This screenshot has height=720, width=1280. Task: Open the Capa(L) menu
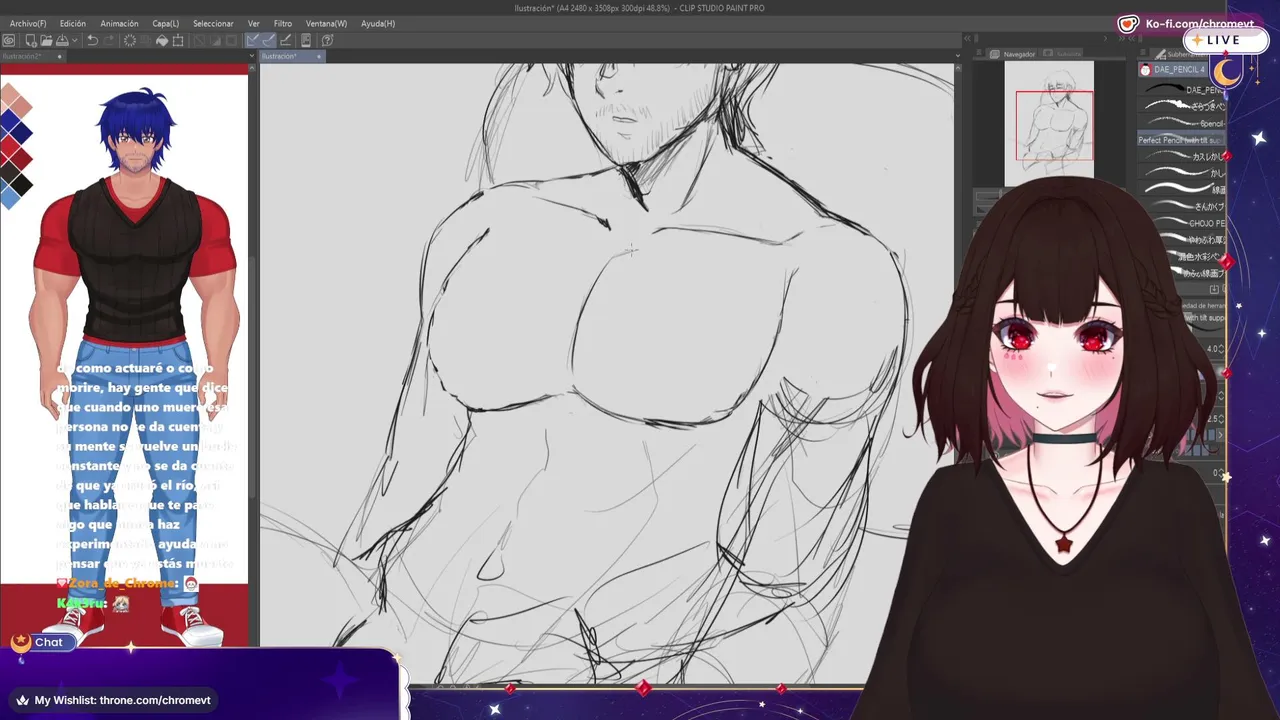point(166,23)
